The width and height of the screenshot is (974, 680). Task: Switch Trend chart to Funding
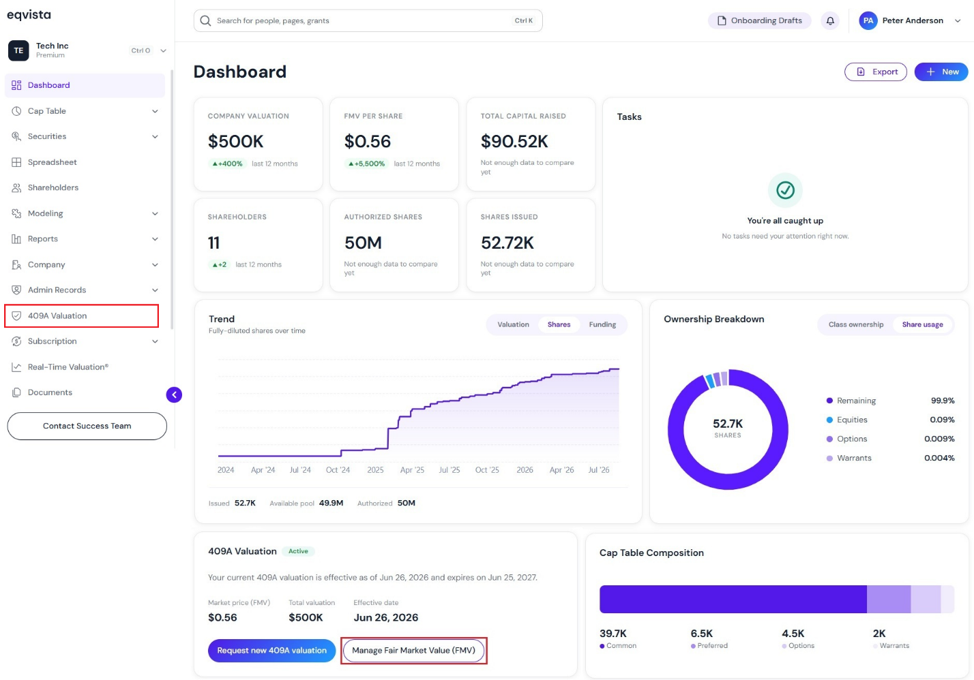point(603,324)
